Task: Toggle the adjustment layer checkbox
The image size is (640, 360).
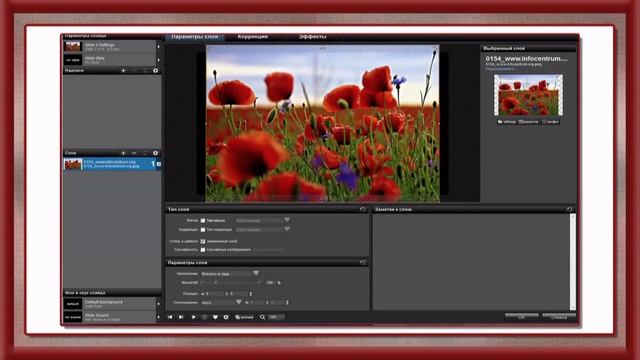Action: 203,230
